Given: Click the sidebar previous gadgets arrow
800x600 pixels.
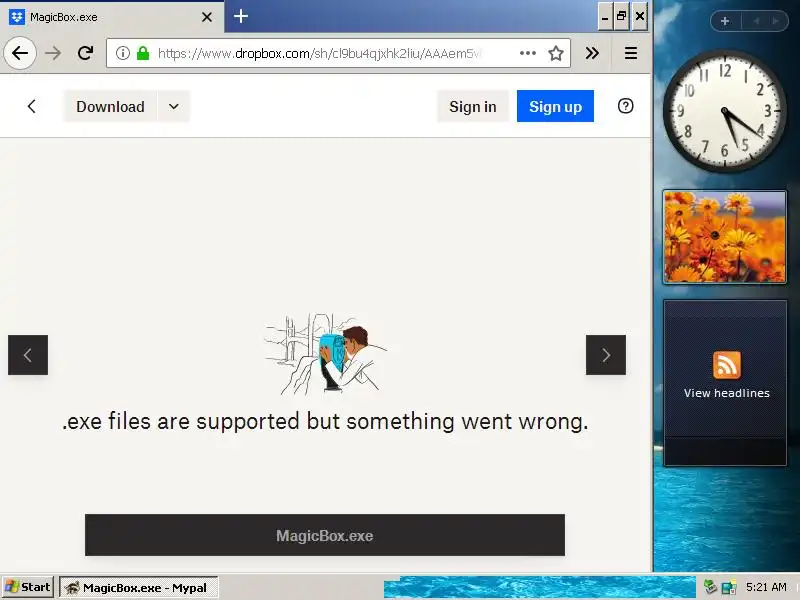Looking at the screenshot, I should point(756,21).
